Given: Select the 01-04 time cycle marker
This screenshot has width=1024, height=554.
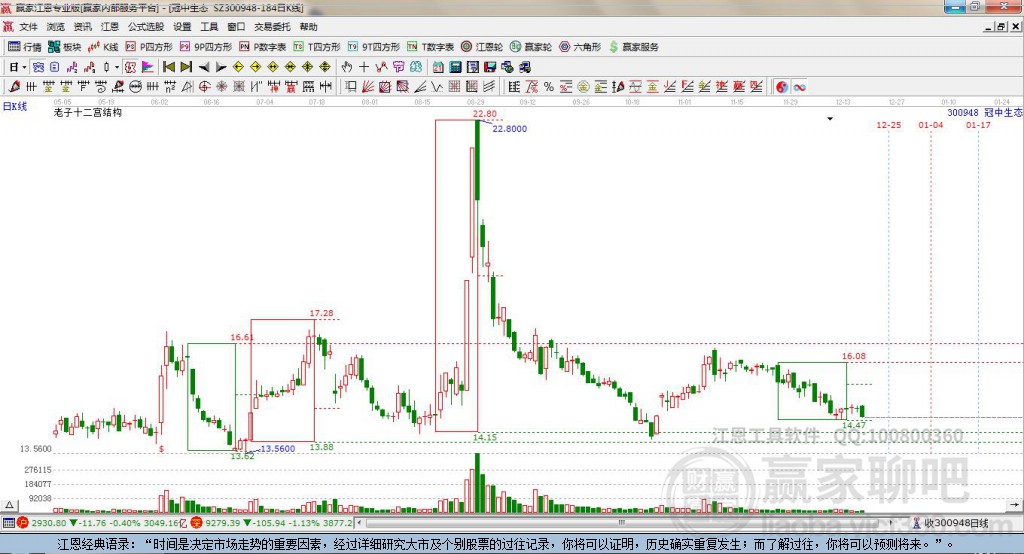Looking at the screenshot, I should 931,125.
